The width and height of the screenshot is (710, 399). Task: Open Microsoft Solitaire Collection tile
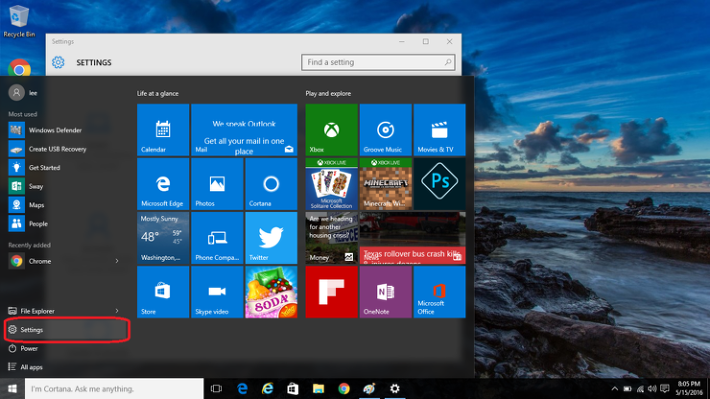coord(331,184)
